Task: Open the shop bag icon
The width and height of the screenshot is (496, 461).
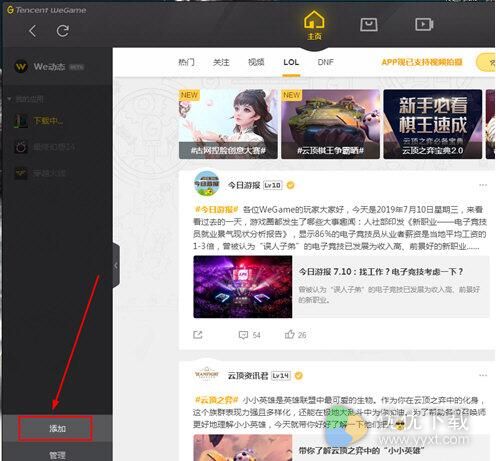Action: (x=369, y=24)
